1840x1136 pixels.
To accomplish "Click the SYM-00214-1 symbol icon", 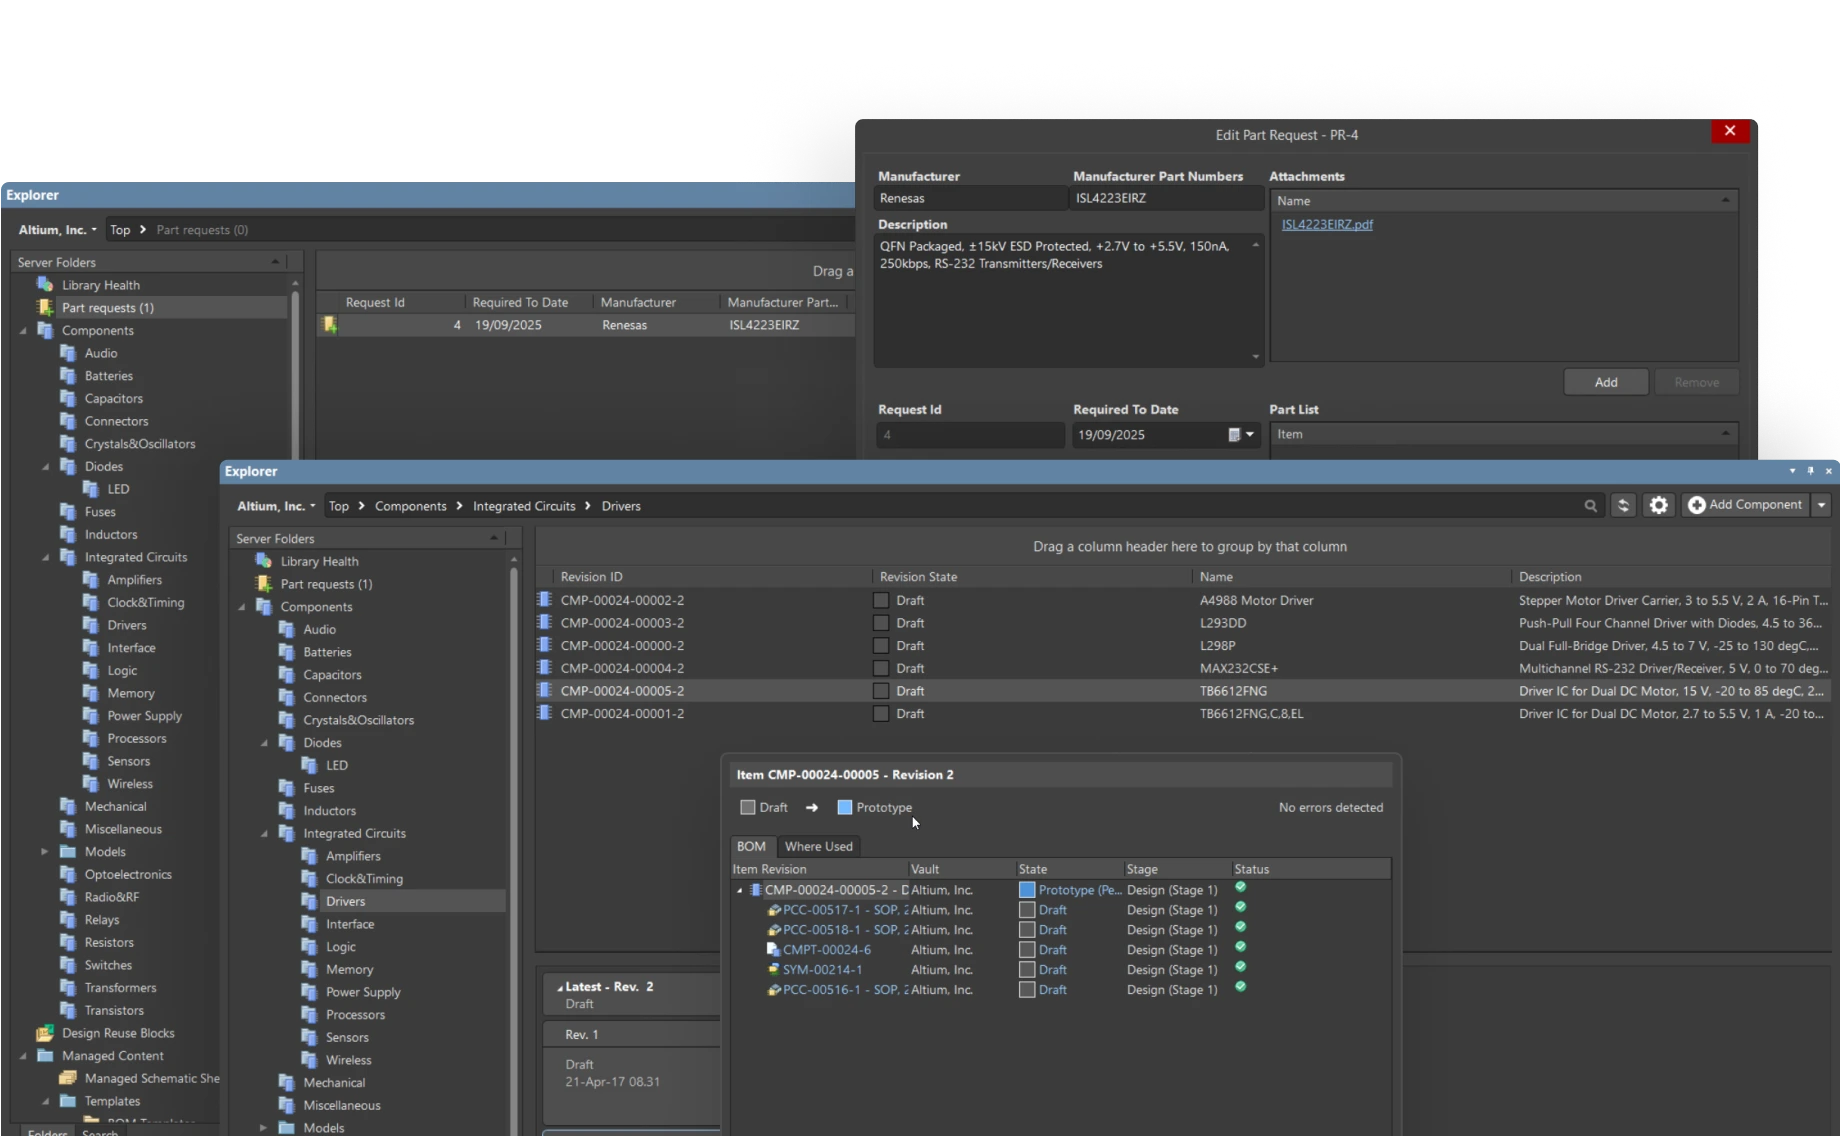I will point(773,970).
